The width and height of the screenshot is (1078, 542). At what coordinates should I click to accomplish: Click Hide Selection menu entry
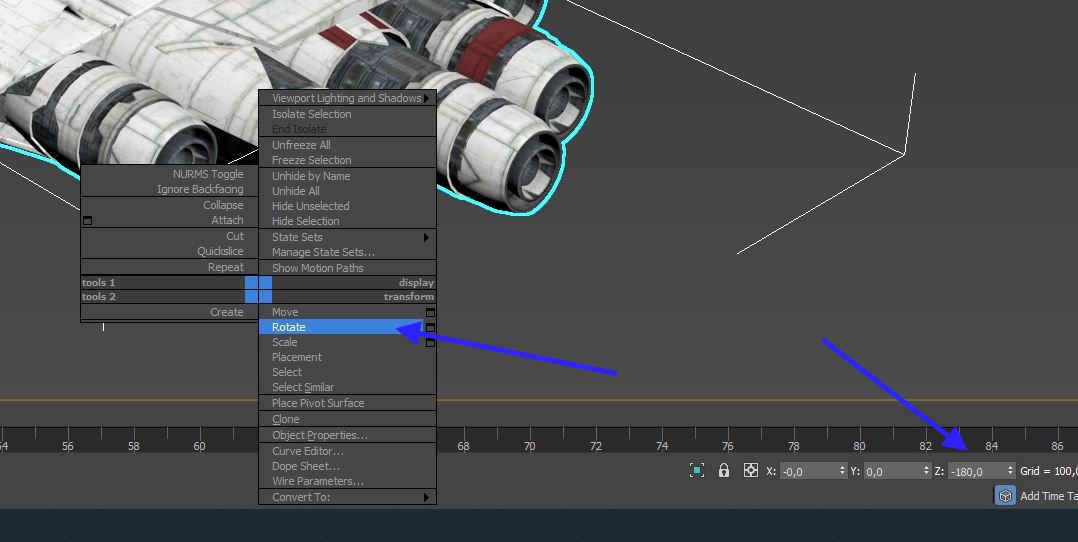[306, 221]
